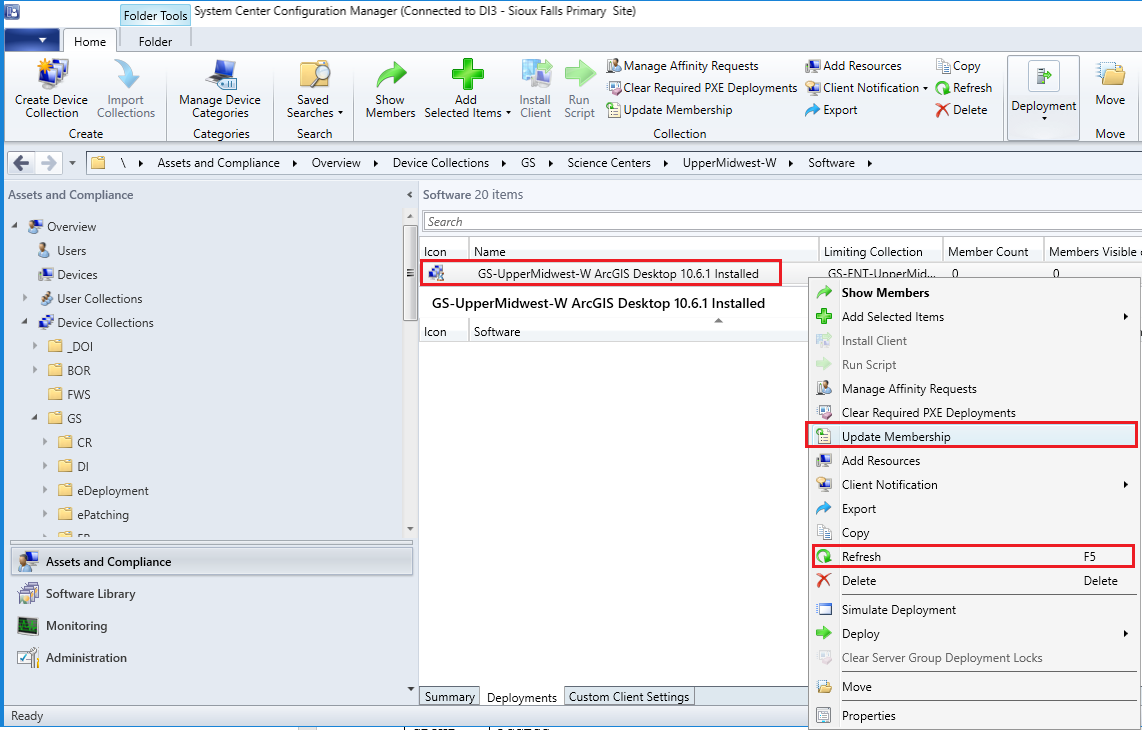The width and height of the screenshot is (1142, 730).
Task: Select Users in the navigation tree
Action: point(71,251)
